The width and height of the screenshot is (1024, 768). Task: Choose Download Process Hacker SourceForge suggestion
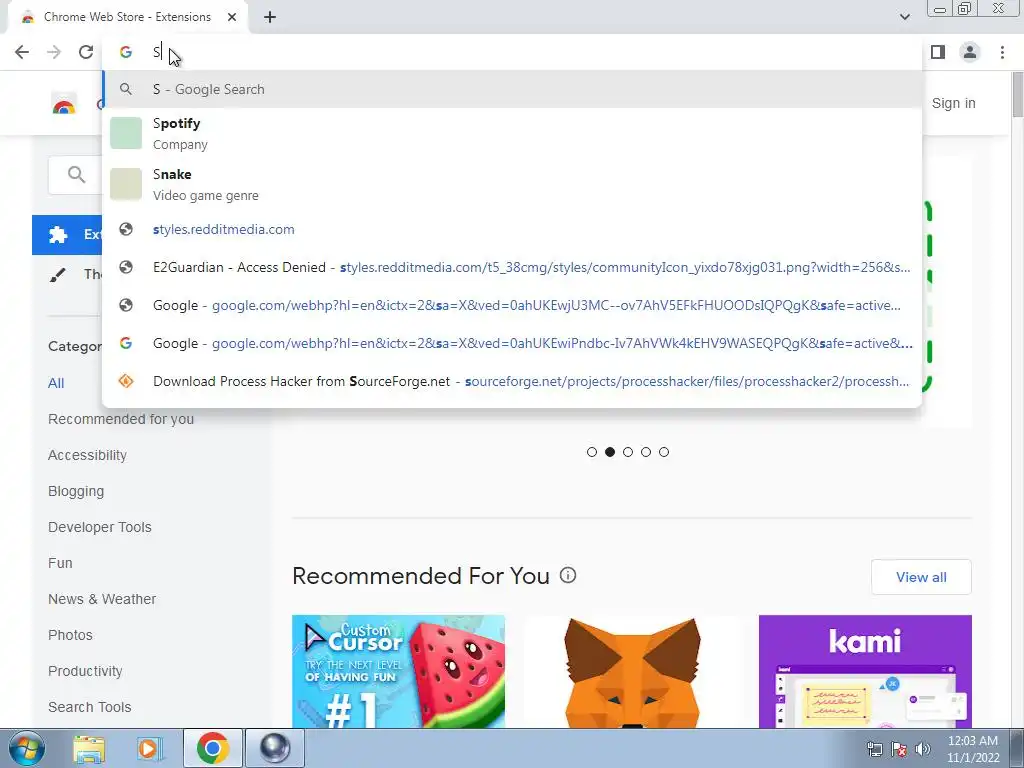(513, 381)
